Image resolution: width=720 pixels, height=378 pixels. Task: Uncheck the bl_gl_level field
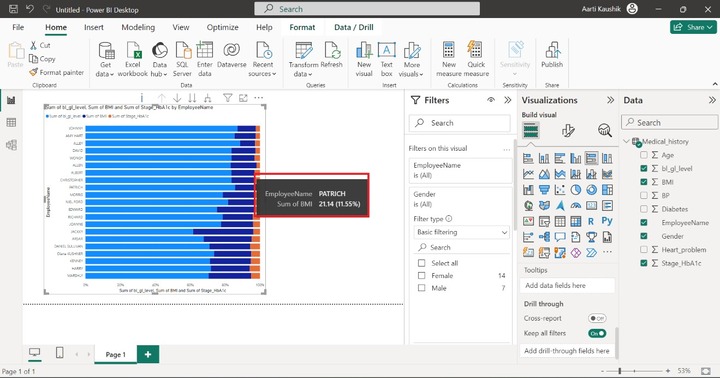pos(644,169)
